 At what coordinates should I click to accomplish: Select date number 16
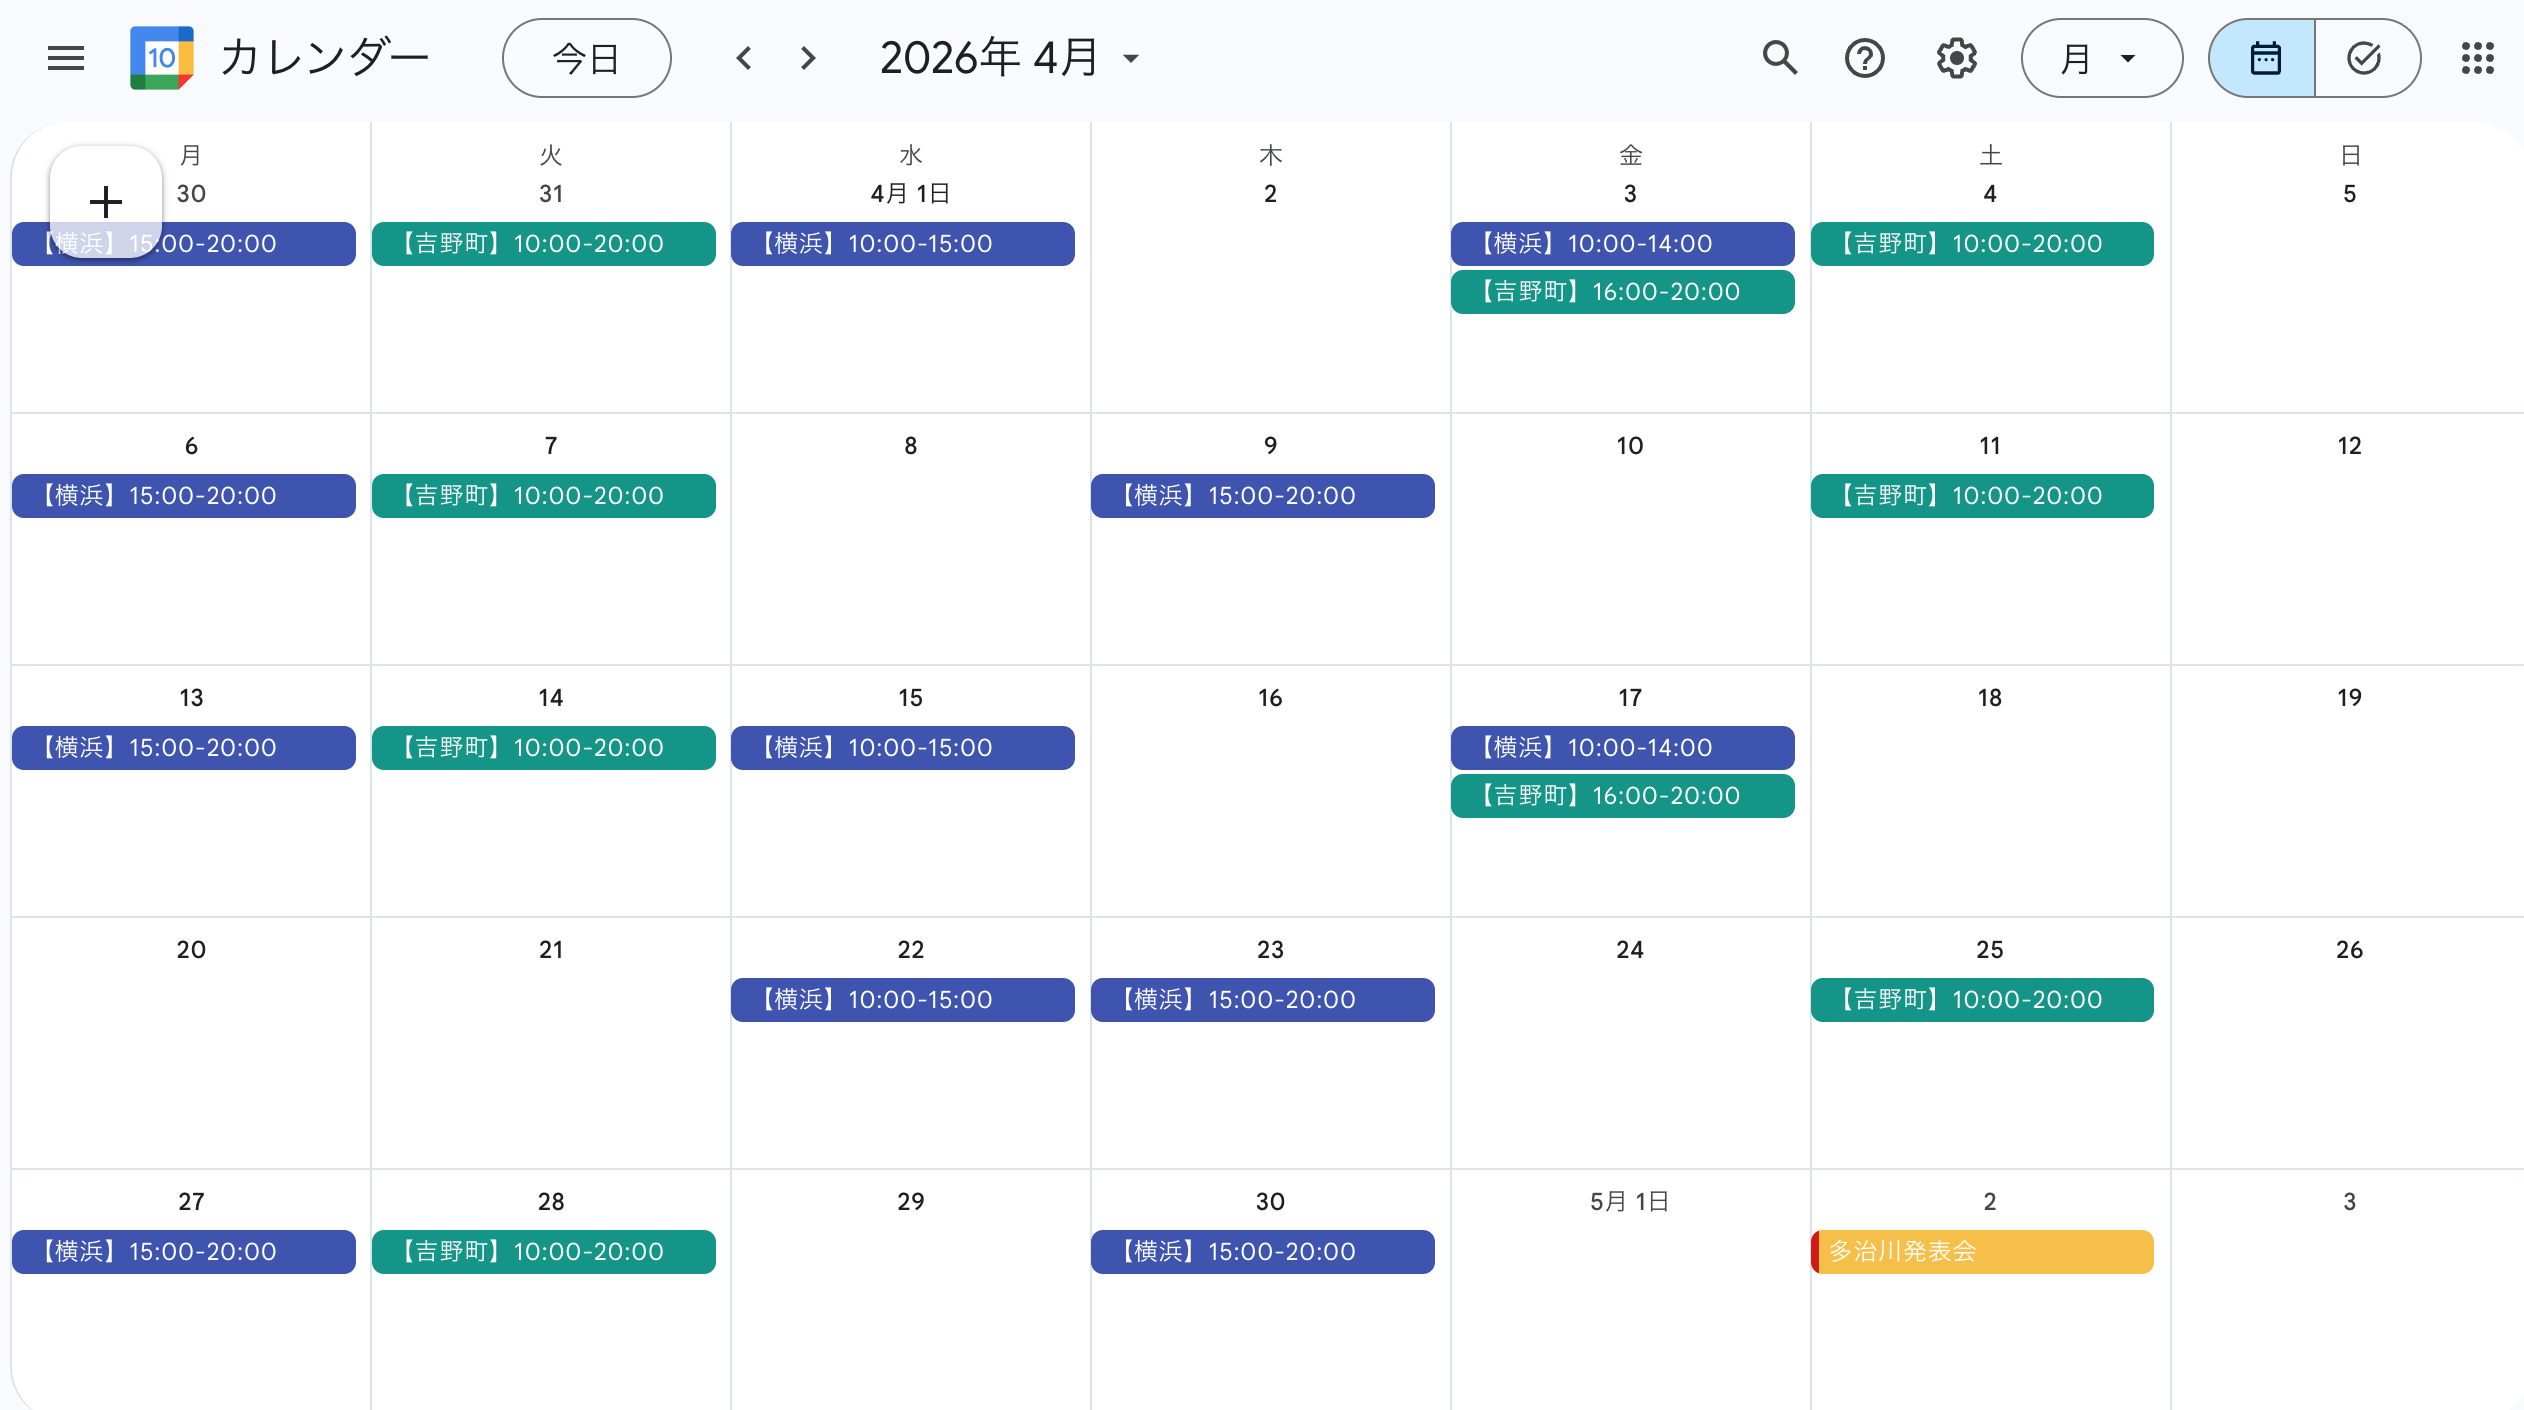pos(1270,698)
